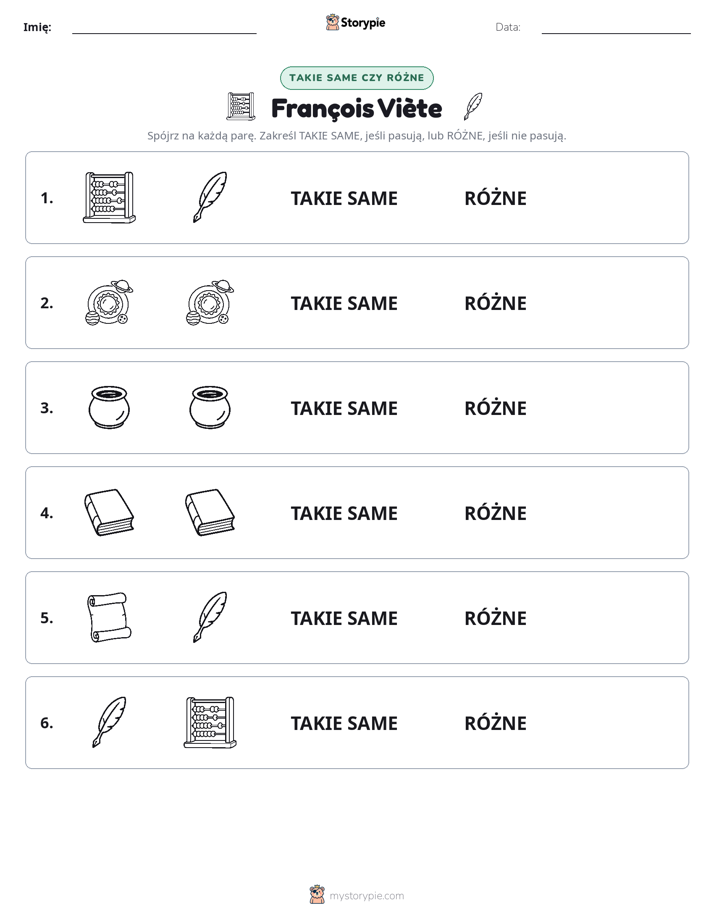The image size is (714, 924).
Task: Click the quill feather in row 6
Action: pos(109,722)
